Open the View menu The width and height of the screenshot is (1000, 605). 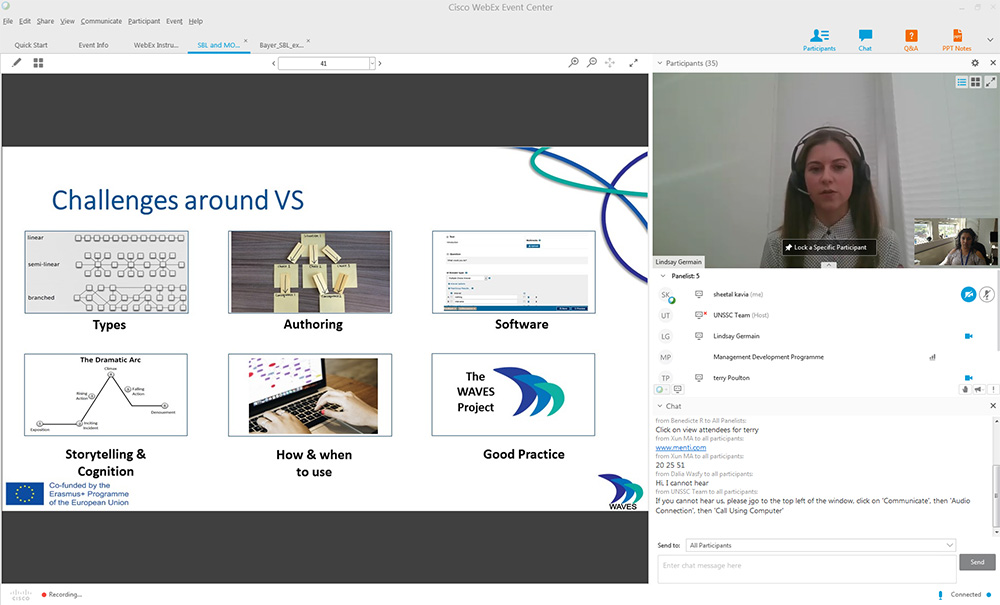click(x=68, y=21)
